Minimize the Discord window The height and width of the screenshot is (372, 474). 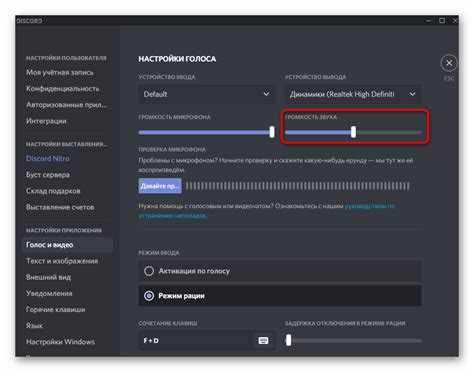pyautogui.click(x=429, y=21)
